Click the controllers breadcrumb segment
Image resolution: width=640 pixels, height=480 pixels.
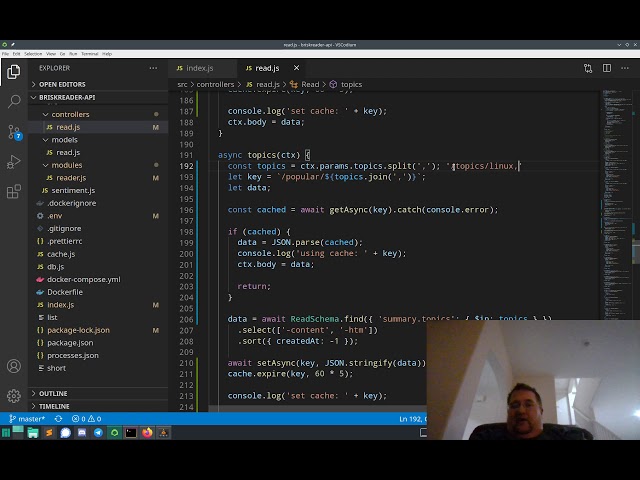pyautogui.click(x=215, y=84)
